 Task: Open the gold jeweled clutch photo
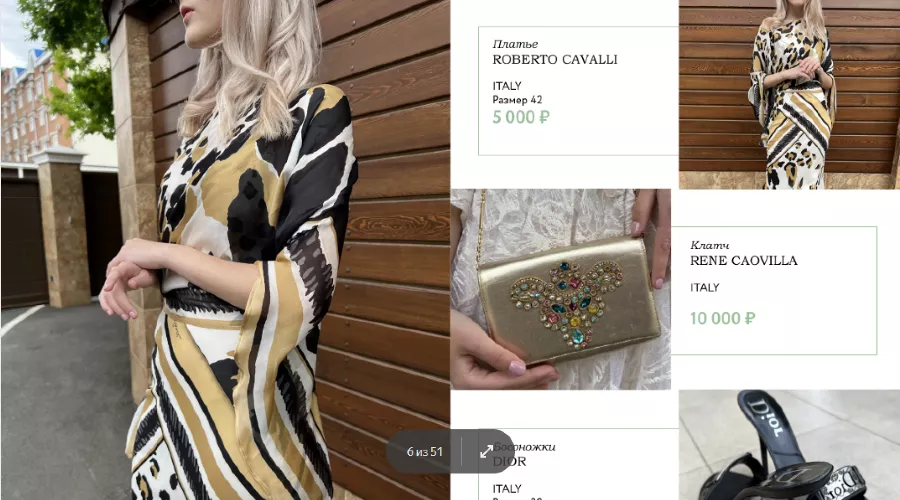click(x=560, y=289)
